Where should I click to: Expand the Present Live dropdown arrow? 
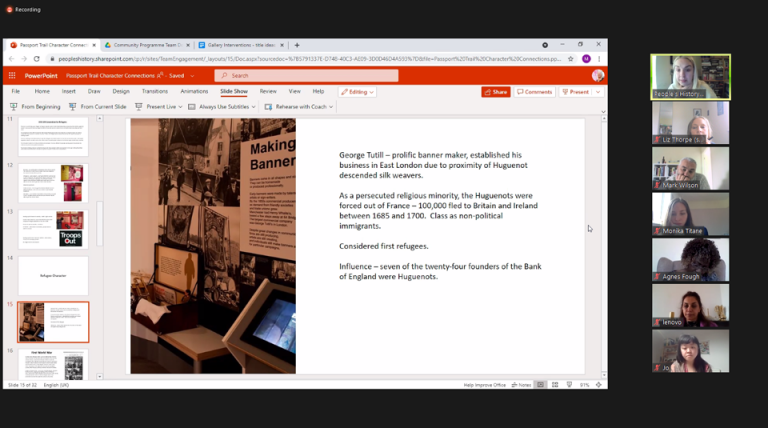pos(181,106)
